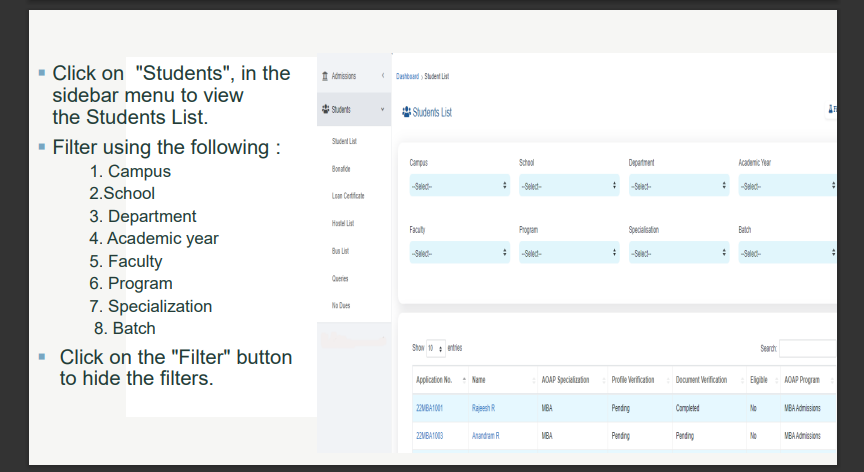Open the School select dropdown
The image size is (864, 472).
pos(568,186)
